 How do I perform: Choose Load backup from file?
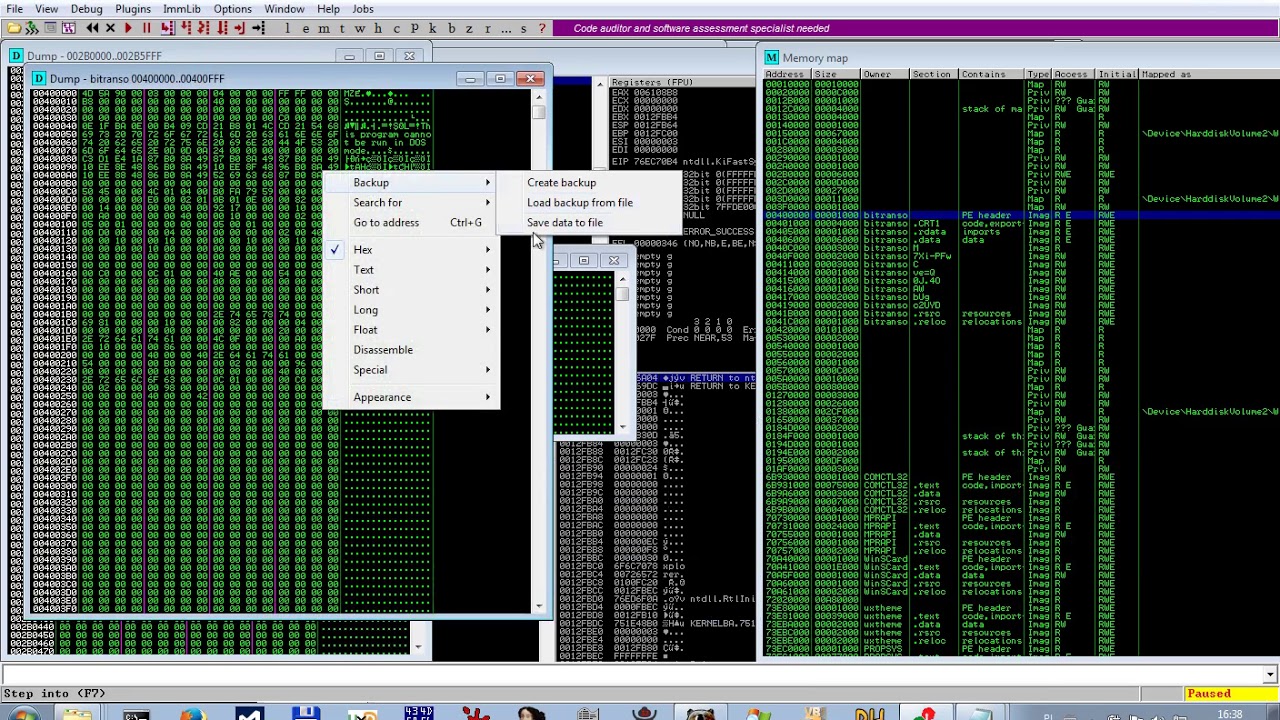(580, 203)
